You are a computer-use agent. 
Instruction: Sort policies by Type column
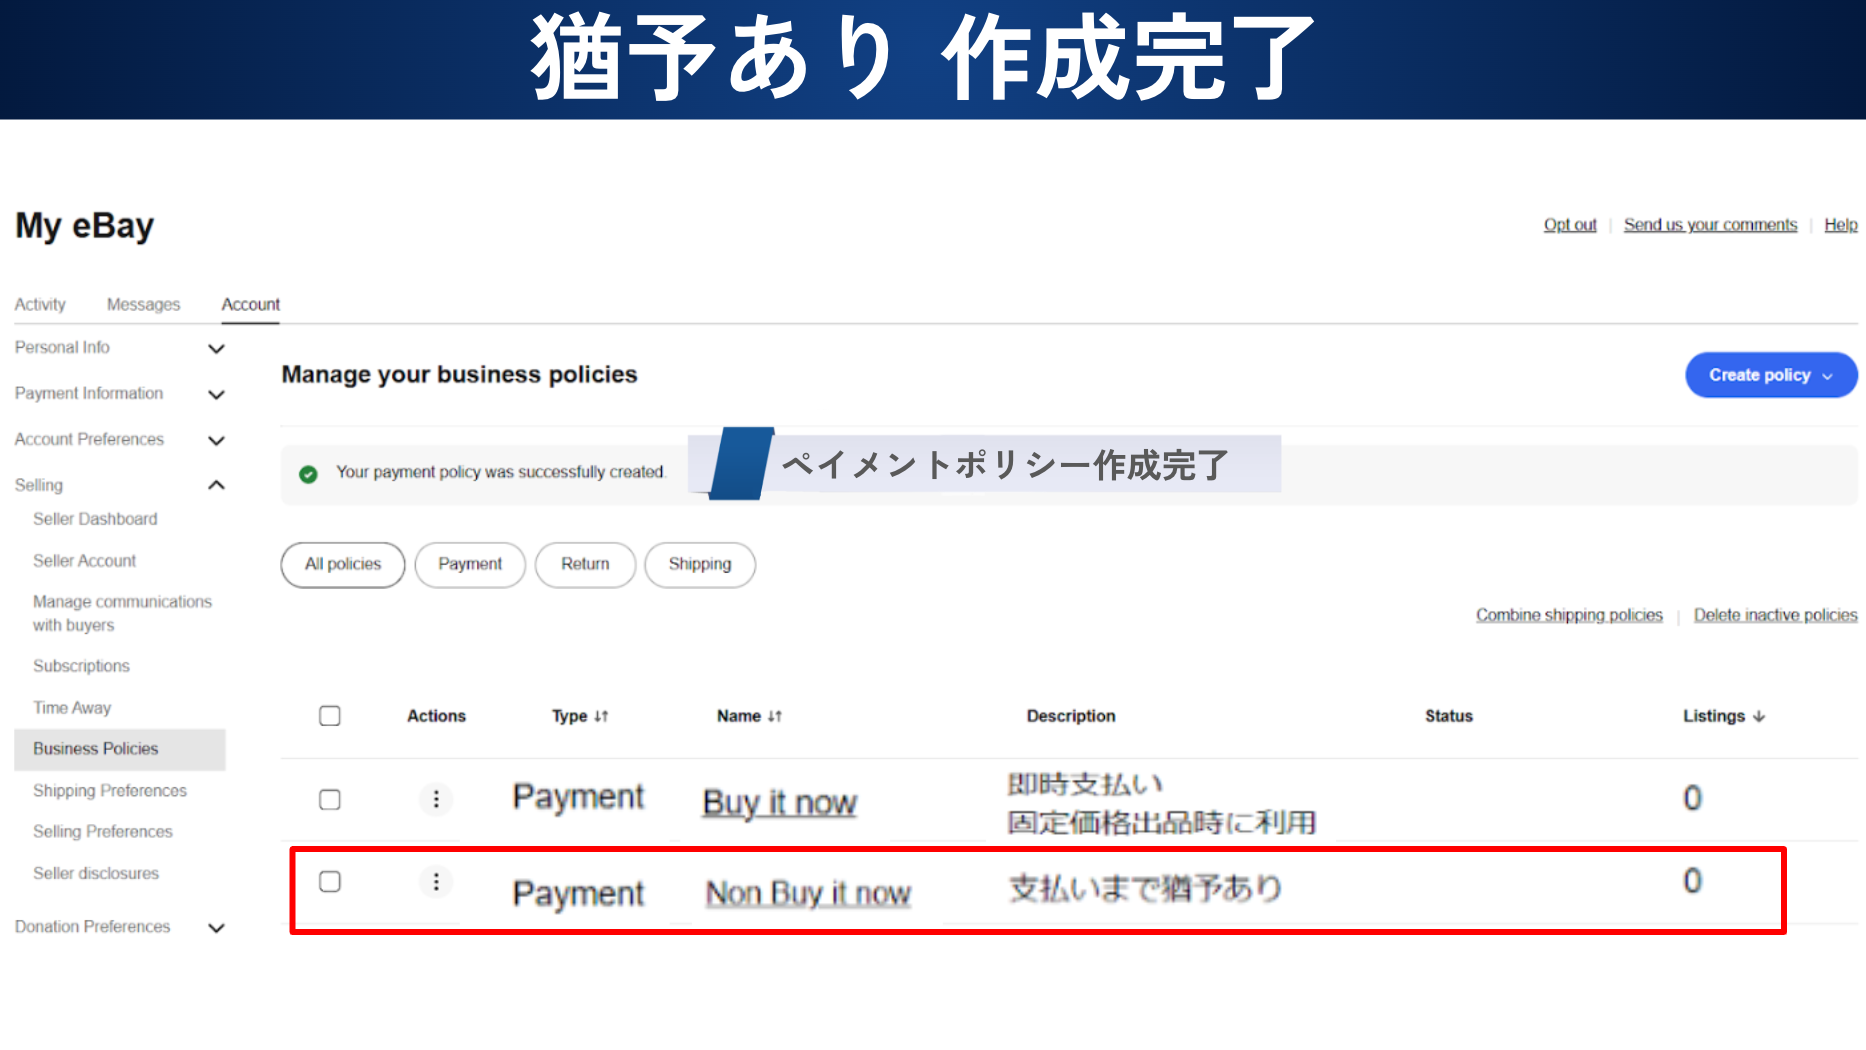pyautogui.click(x=579, y=716)
